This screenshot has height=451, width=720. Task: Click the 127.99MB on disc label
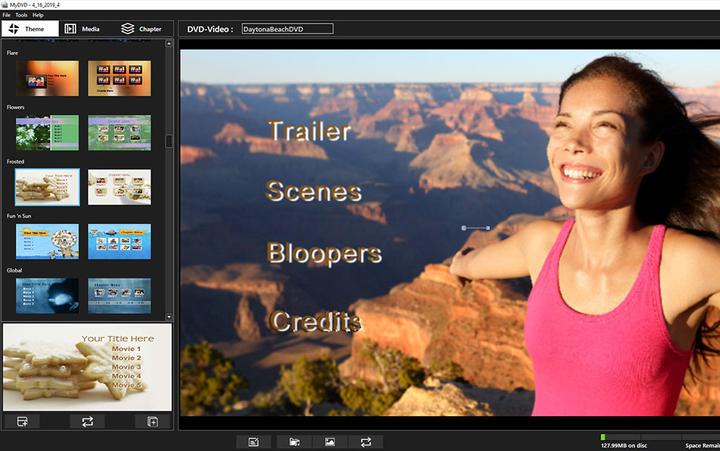[624, 445]
